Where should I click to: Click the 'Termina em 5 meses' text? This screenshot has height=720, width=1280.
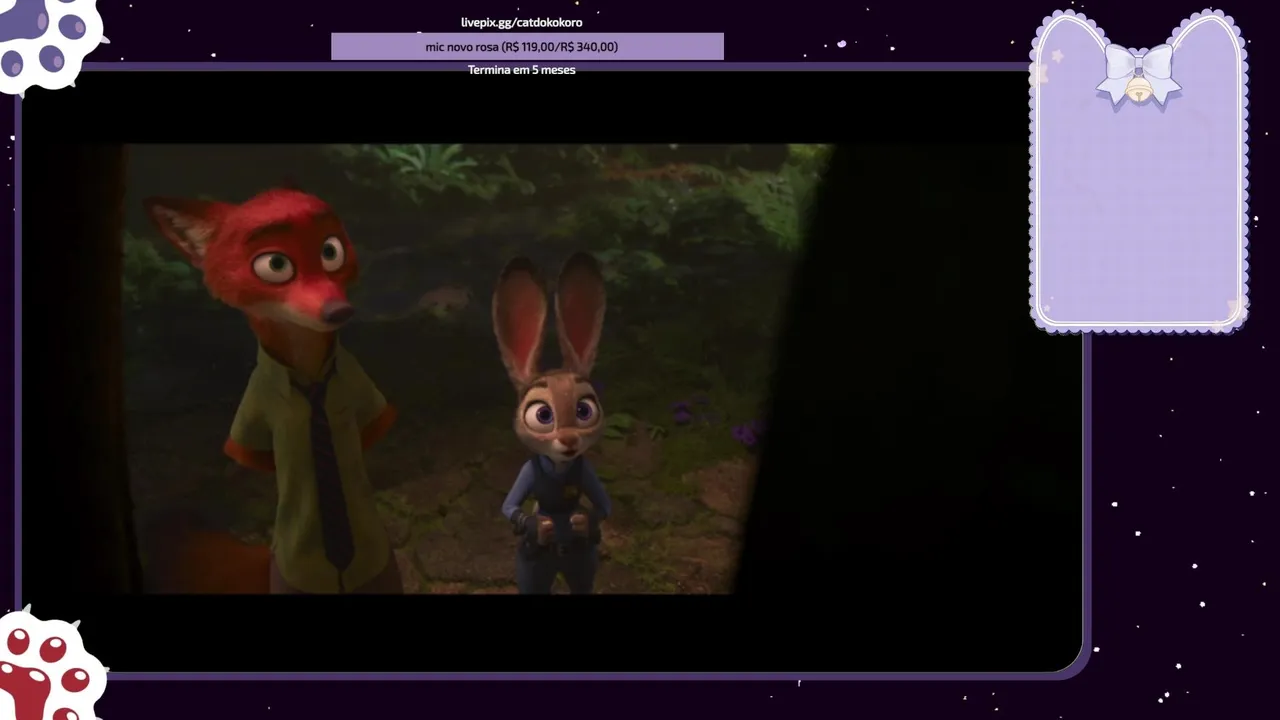521,70
